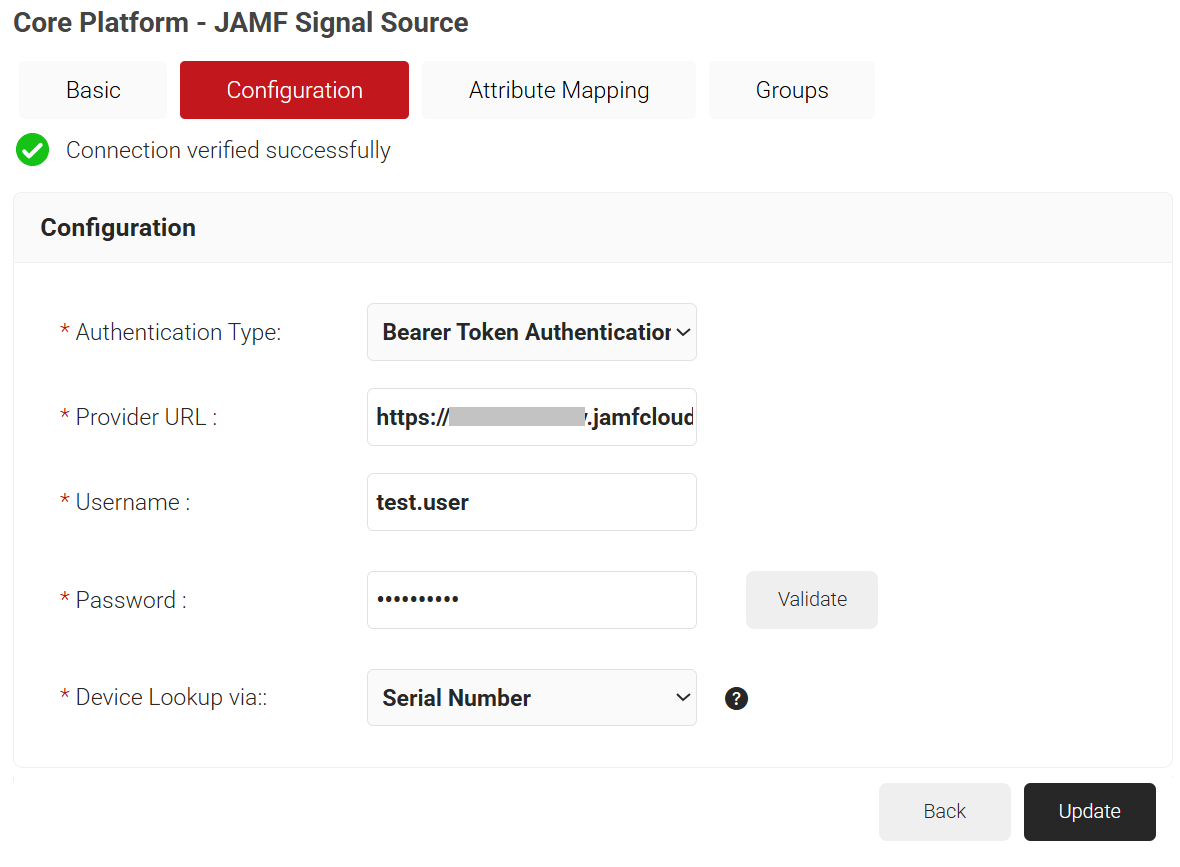The image size is (1180, 867).
Task: Open the Attribute Mapping tab
Action: 558,90
